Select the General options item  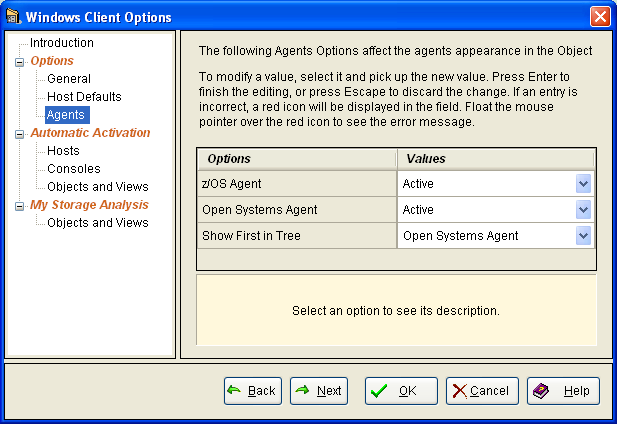68,79
